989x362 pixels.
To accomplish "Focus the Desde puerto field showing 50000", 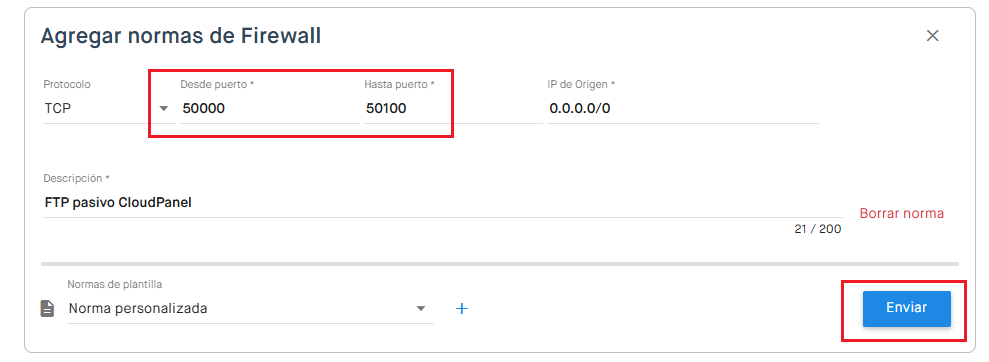I will click(x=269, y=108).
